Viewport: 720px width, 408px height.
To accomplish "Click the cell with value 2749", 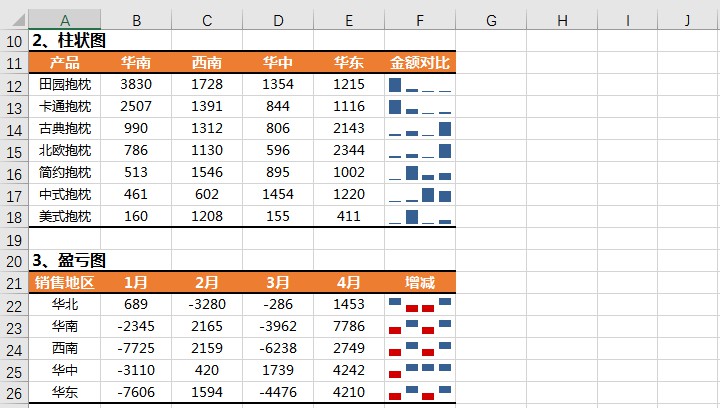I will 349,348.
